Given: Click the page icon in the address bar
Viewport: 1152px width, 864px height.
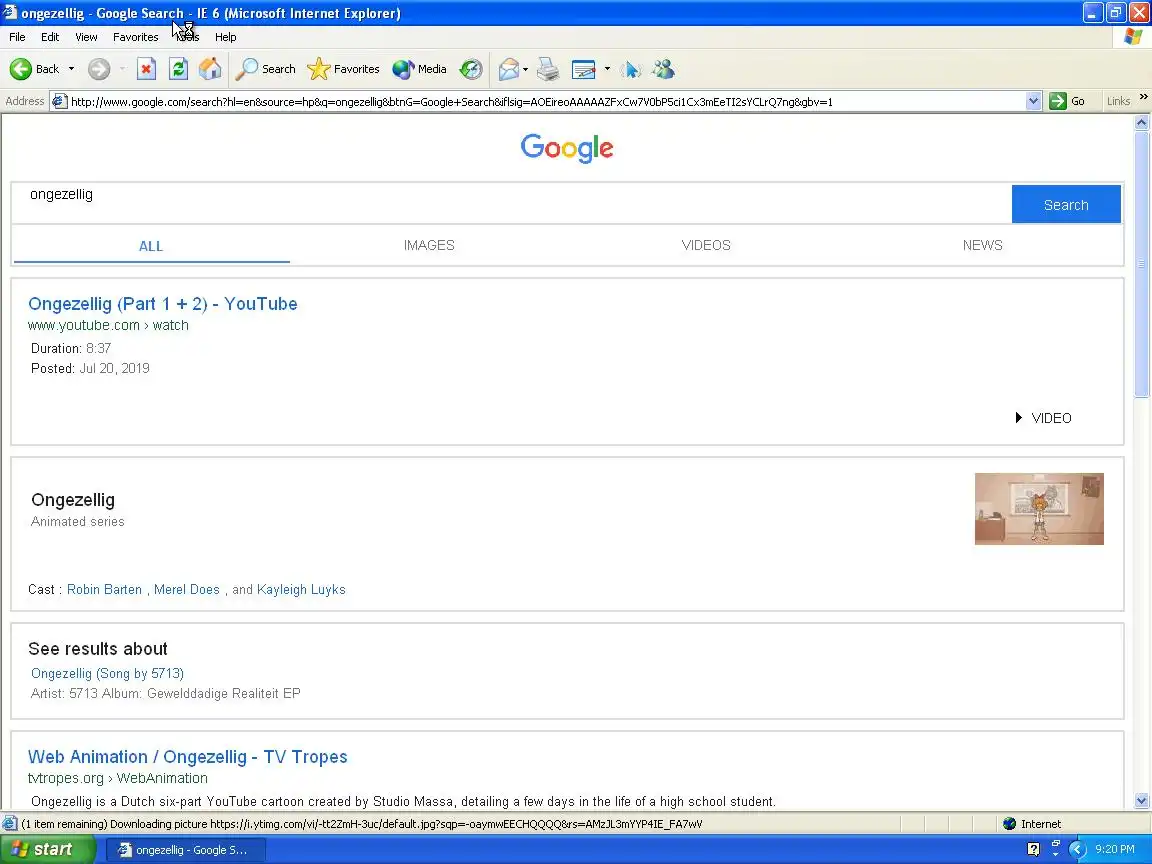Looking at the screenshot, I should pos(60,101).
